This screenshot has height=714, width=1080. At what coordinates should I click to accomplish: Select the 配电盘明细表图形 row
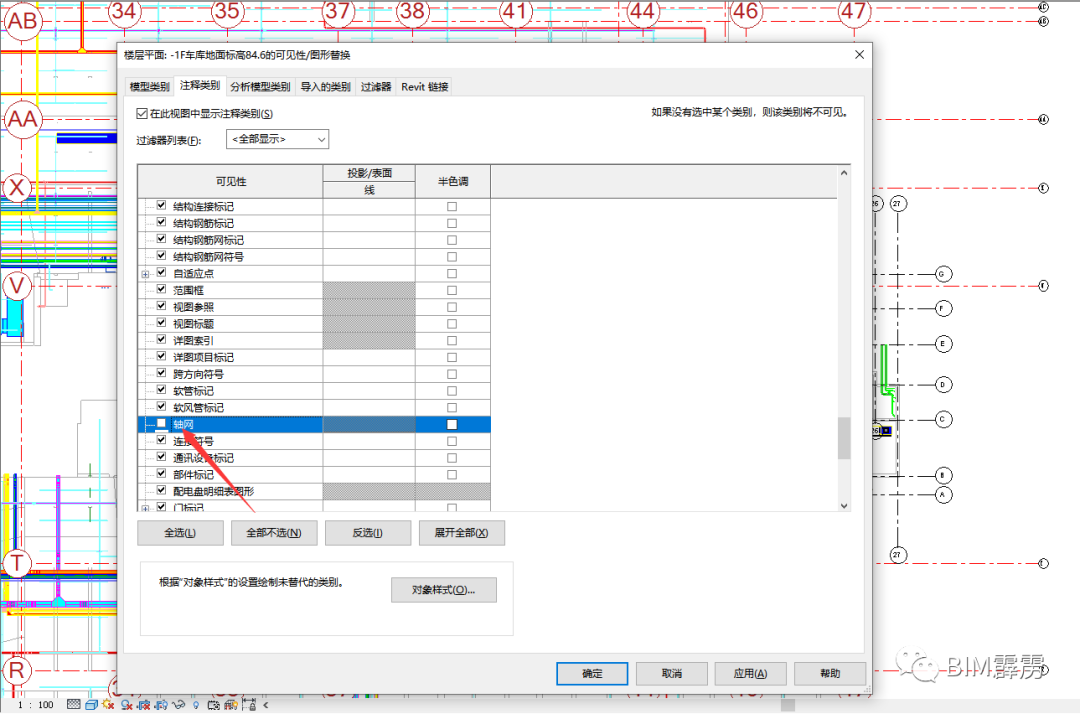[314, 492]
